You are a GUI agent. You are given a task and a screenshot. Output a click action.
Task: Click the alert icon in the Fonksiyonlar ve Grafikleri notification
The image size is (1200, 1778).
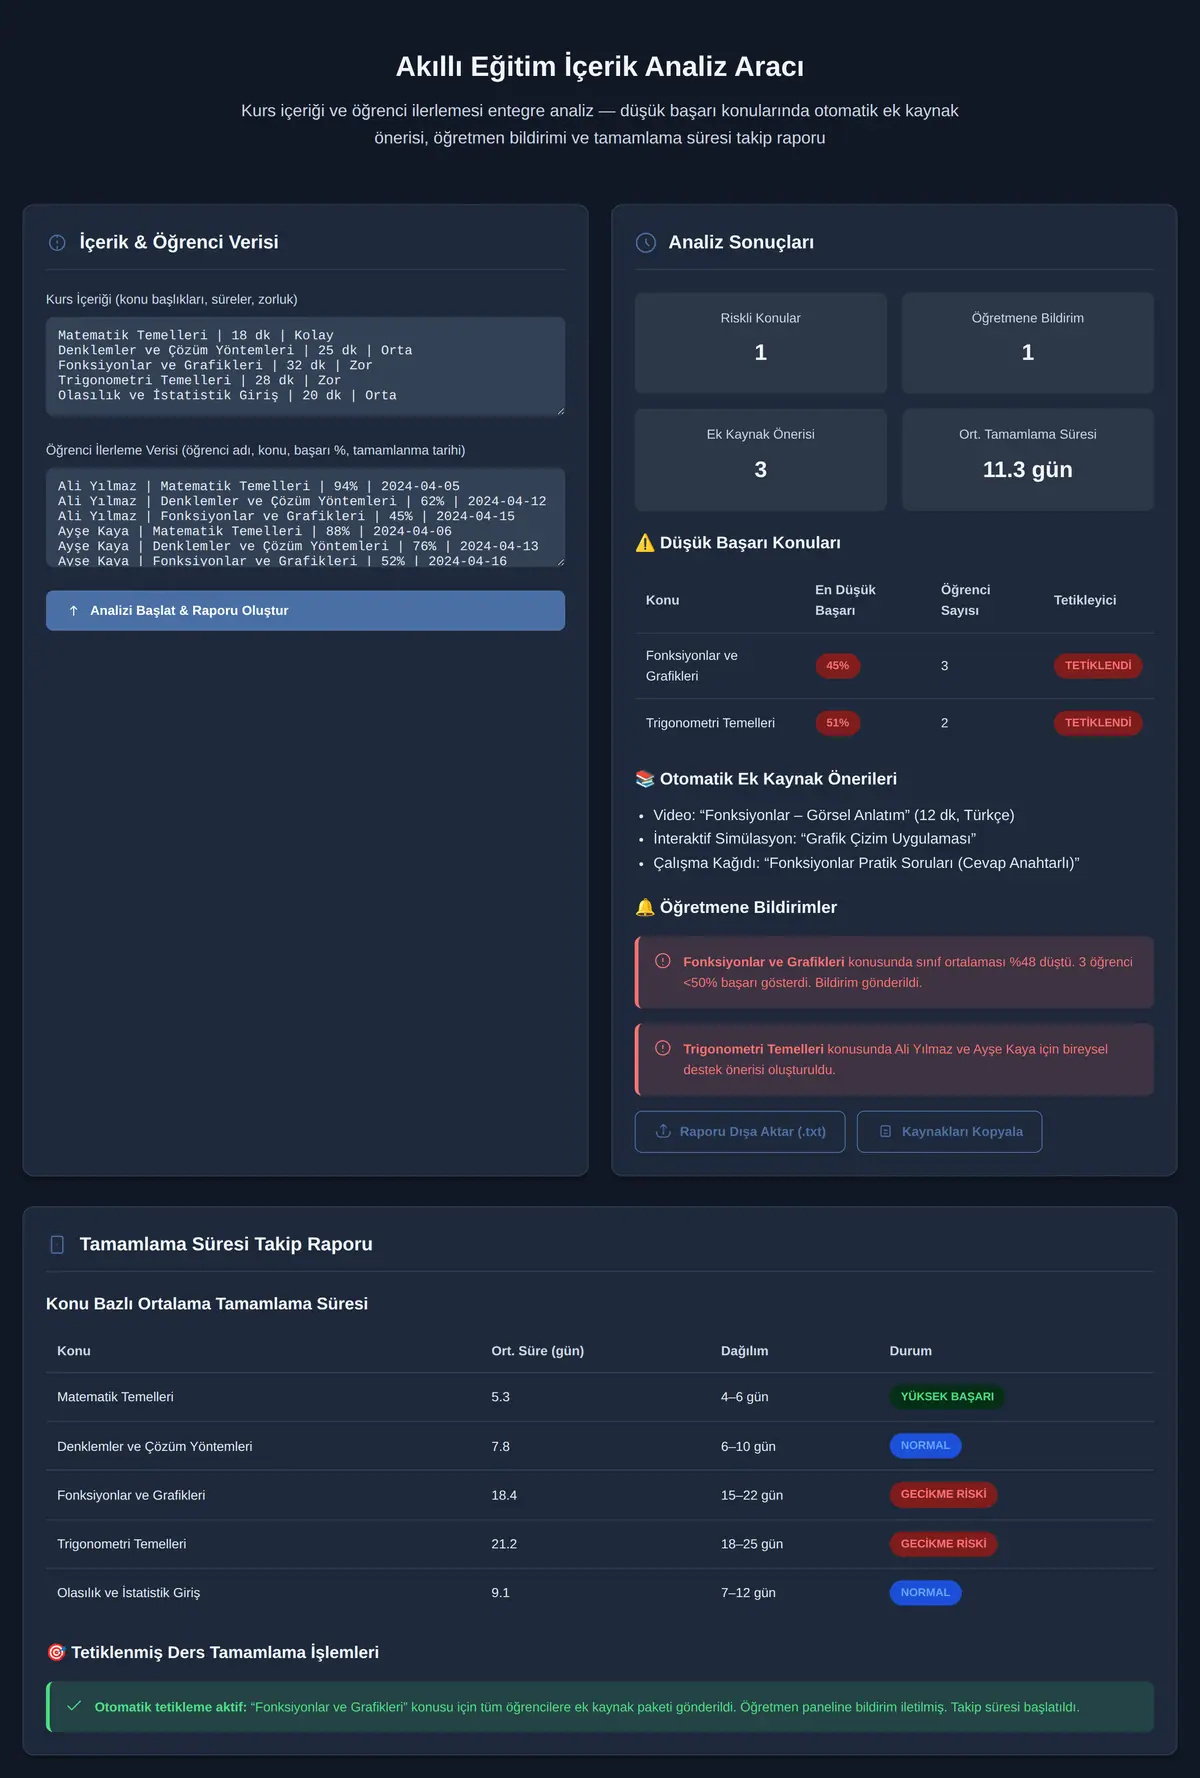tap(663, 961)
